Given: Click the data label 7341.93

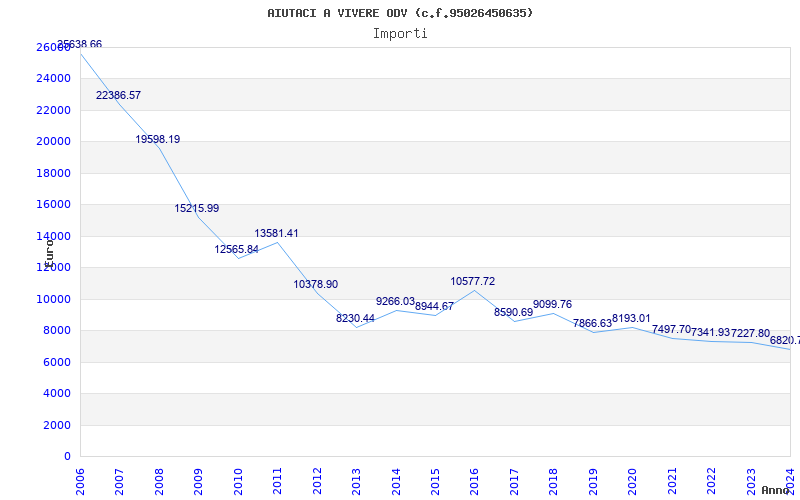Looking at the screenshot, I should pos(711,333).
